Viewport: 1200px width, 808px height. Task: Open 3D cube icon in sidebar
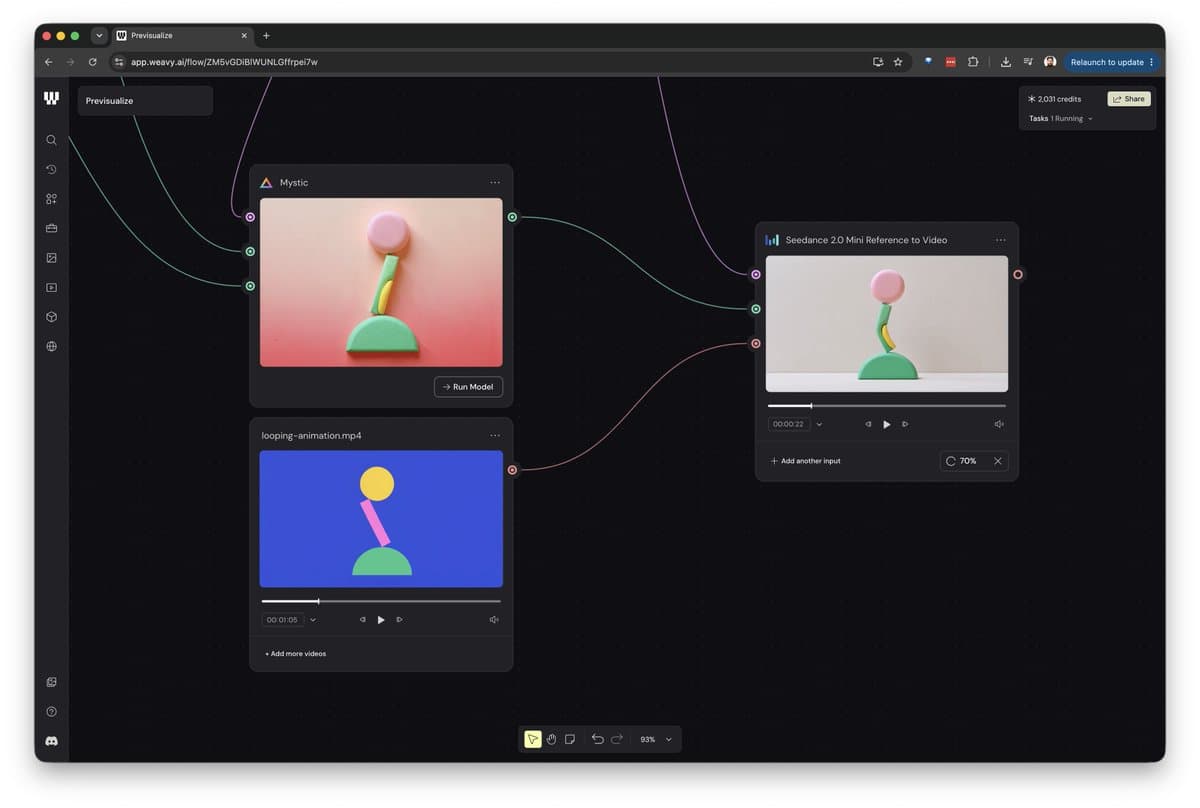(51, 317)
